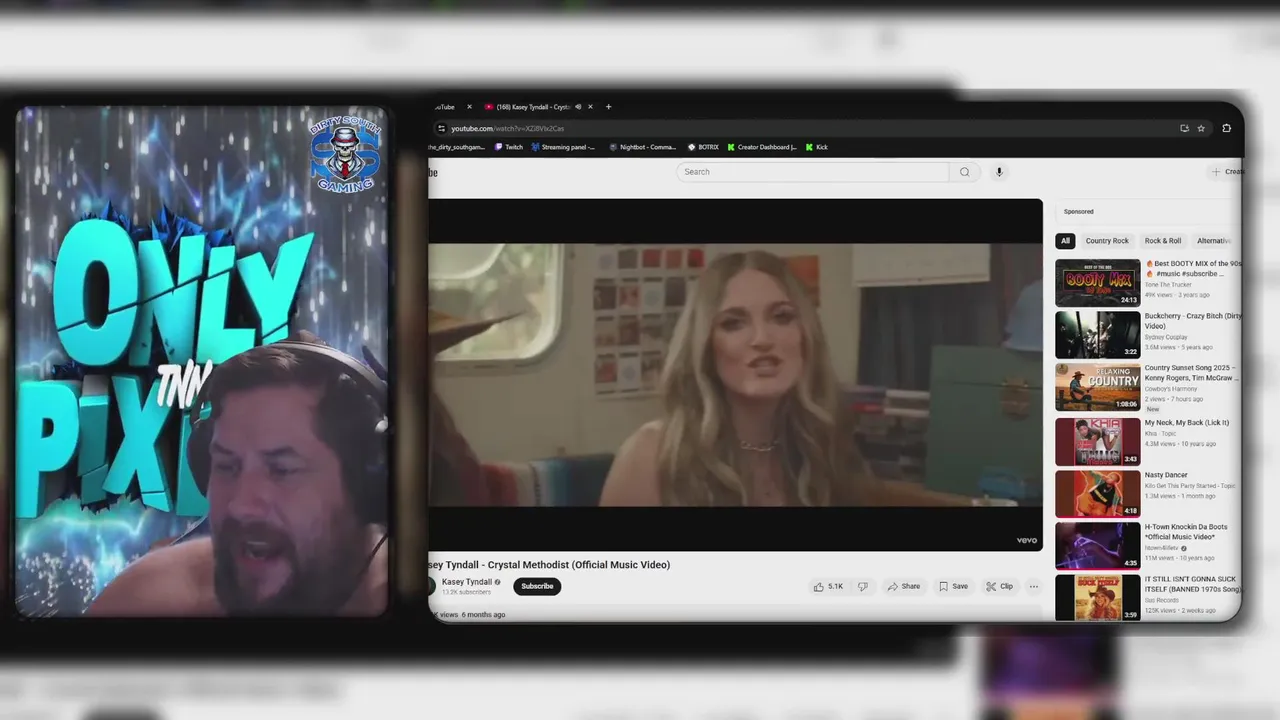Mute tab via speaker icon
Viewport: 1280px width, 720px height.
578,107
